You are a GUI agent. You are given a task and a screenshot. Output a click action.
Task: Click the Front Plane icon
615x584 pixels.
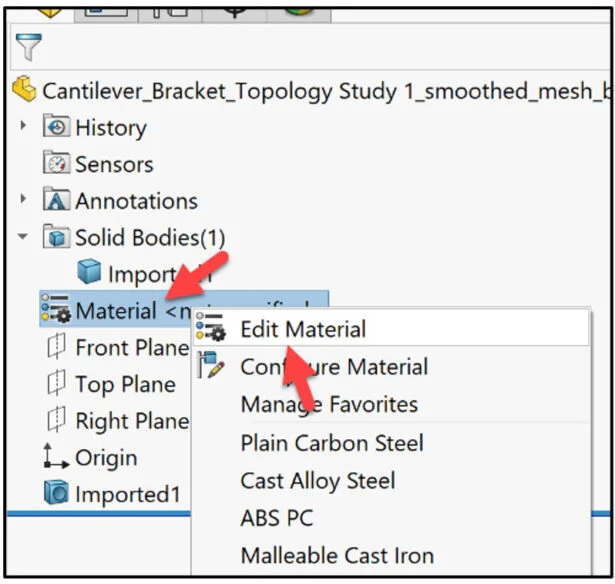[x=56, y=348]
